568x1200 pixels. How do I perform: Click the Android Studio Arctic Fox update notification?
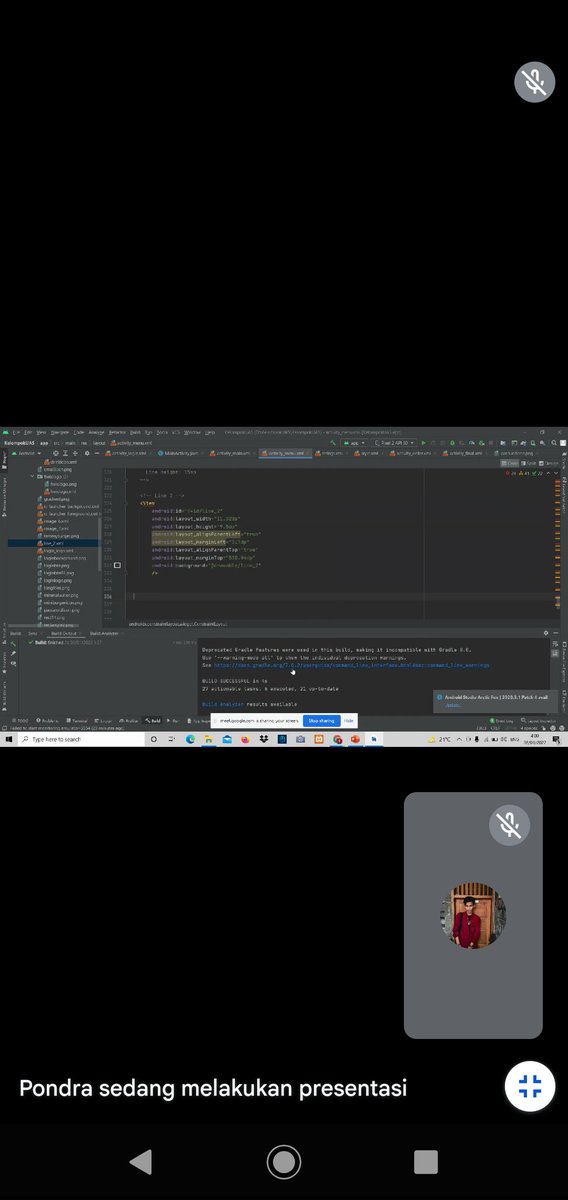tap(497, 700)
